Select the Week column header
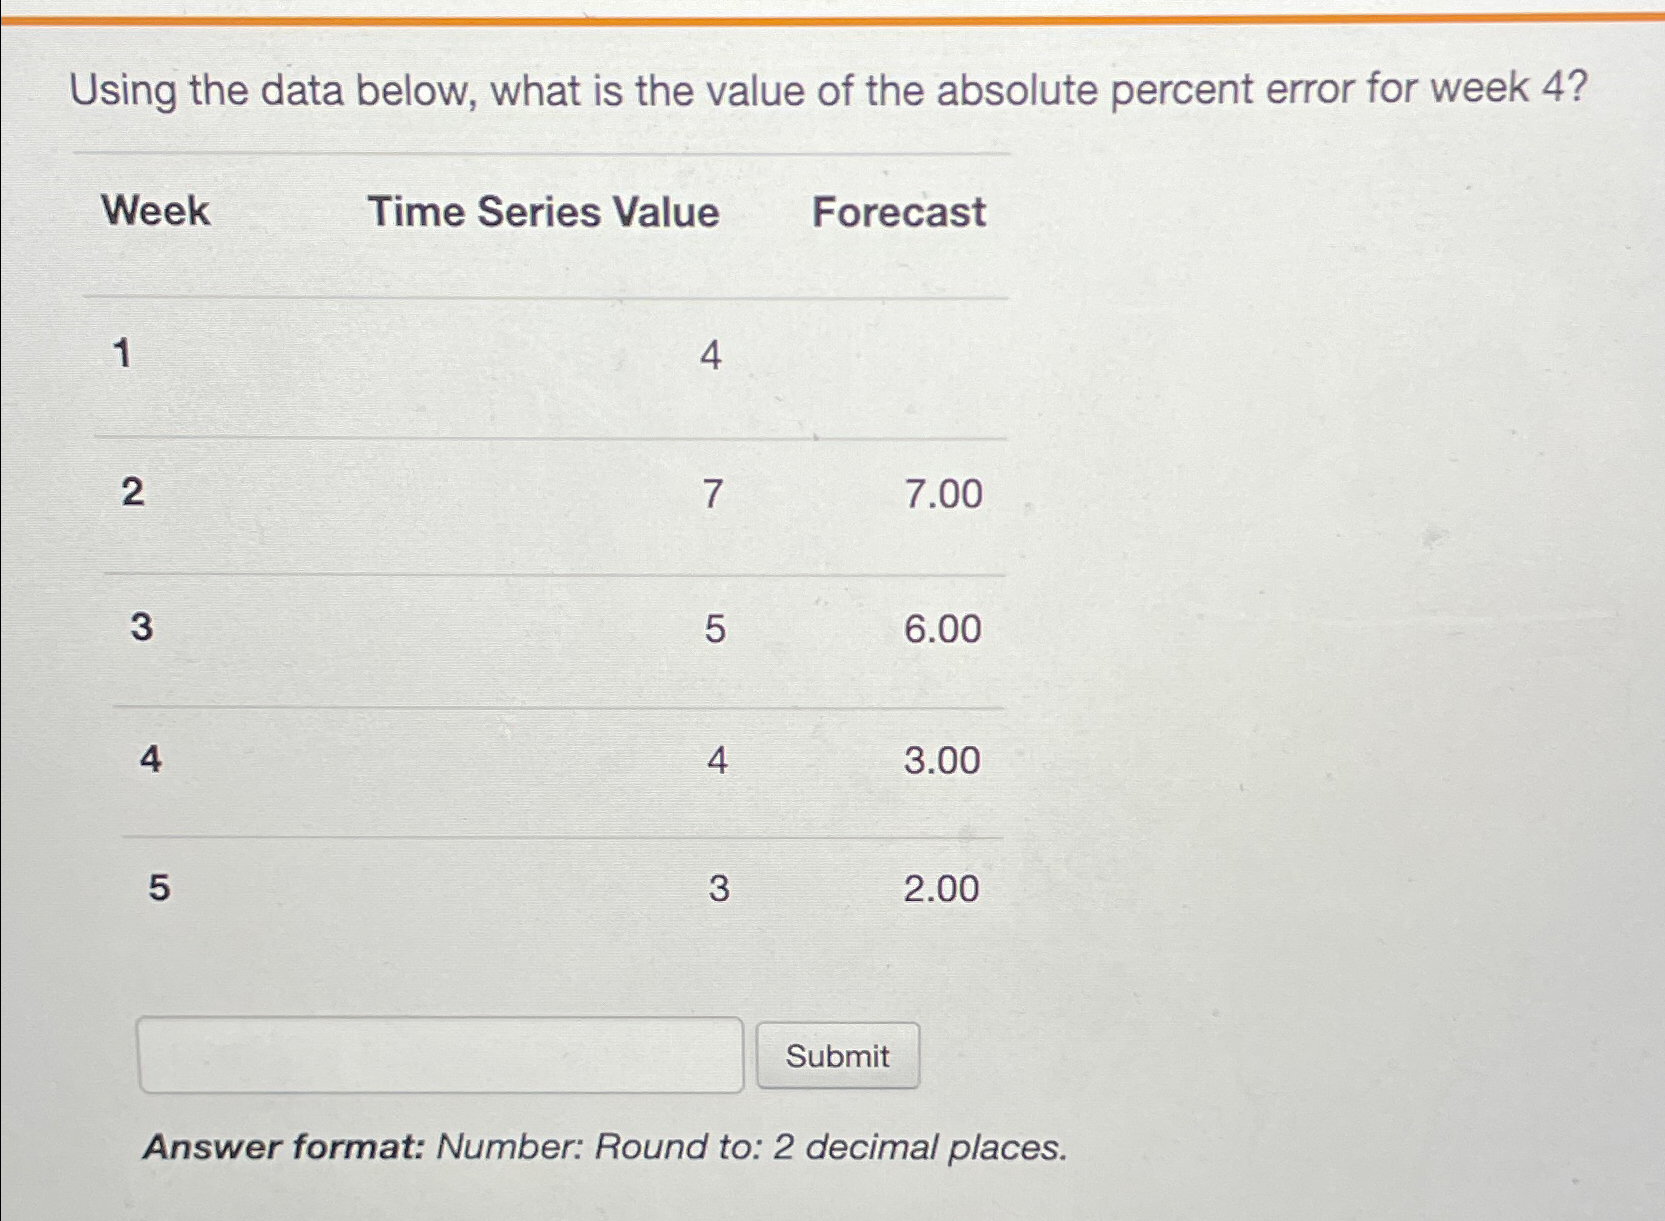This screenshot has height=1221, width=1665. tap(155, 211)
